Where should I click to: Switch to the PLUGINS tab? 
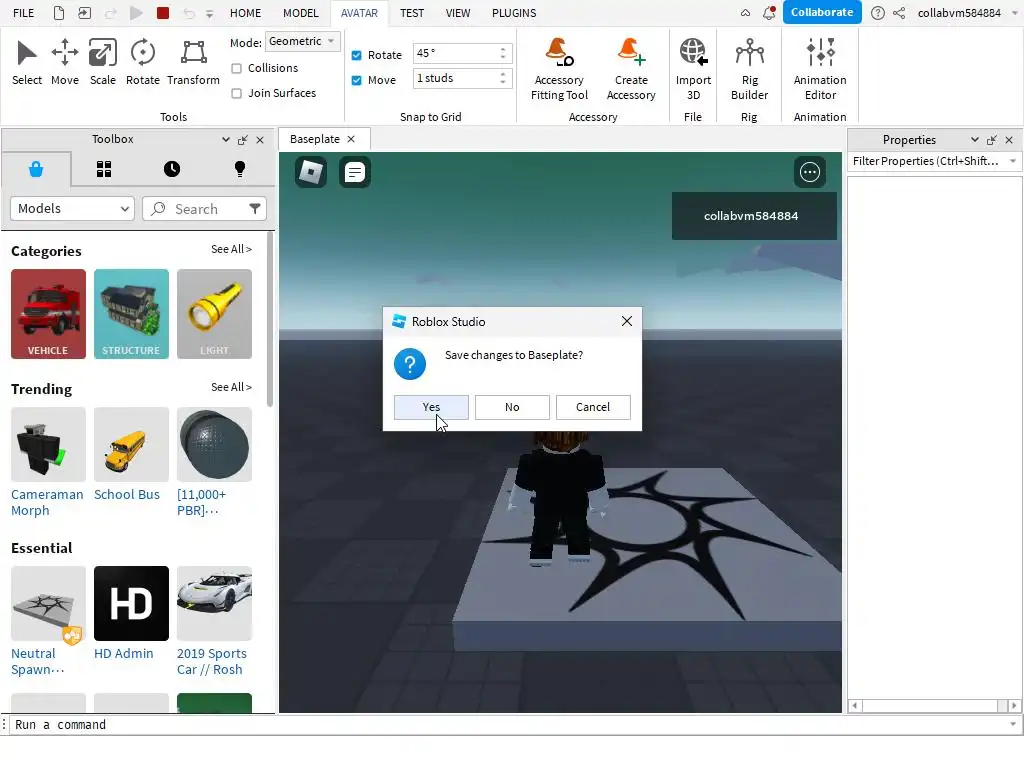pyautogui.click(x=514, y=12)
